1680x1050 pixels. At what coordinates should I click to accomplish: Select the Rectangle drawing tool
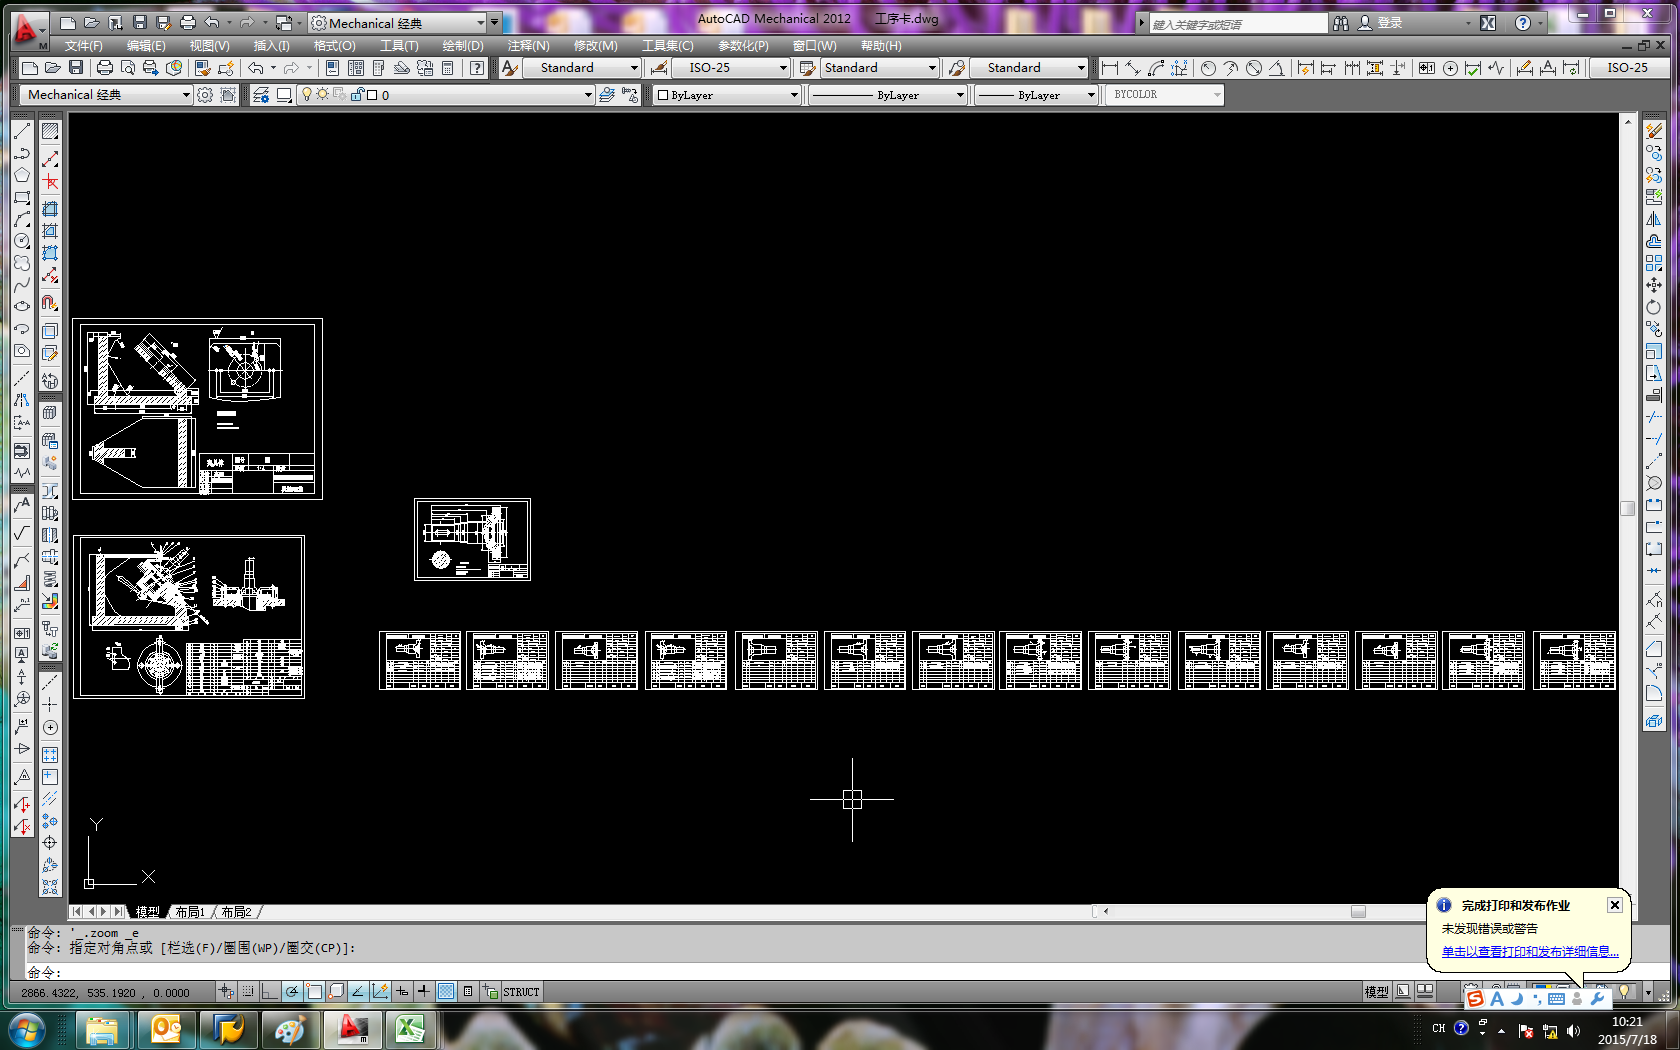pos(22,197)
